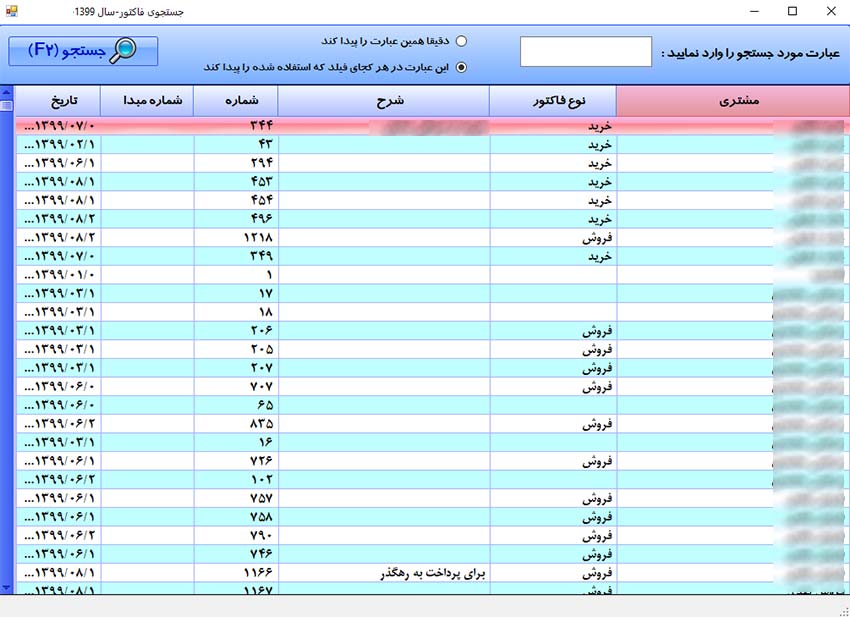Viewport: 850px width, 617px height.
Task: Select invoice number ۱۷ cell
Action: 236,293
